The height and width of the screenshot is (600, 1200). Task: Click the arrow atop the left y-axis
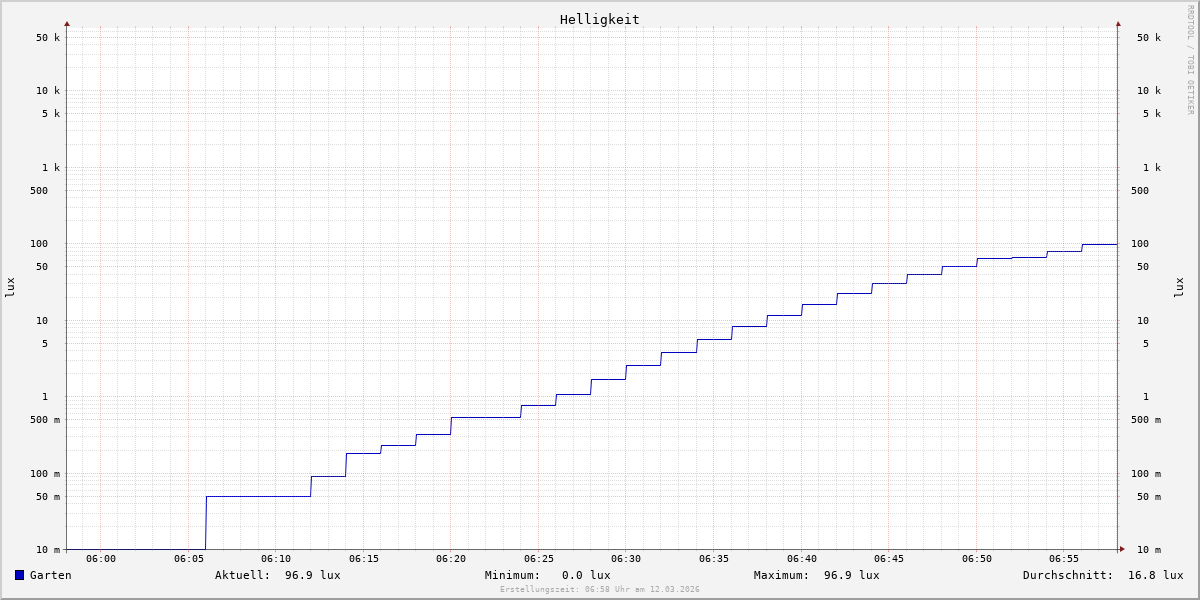point(67,23)
